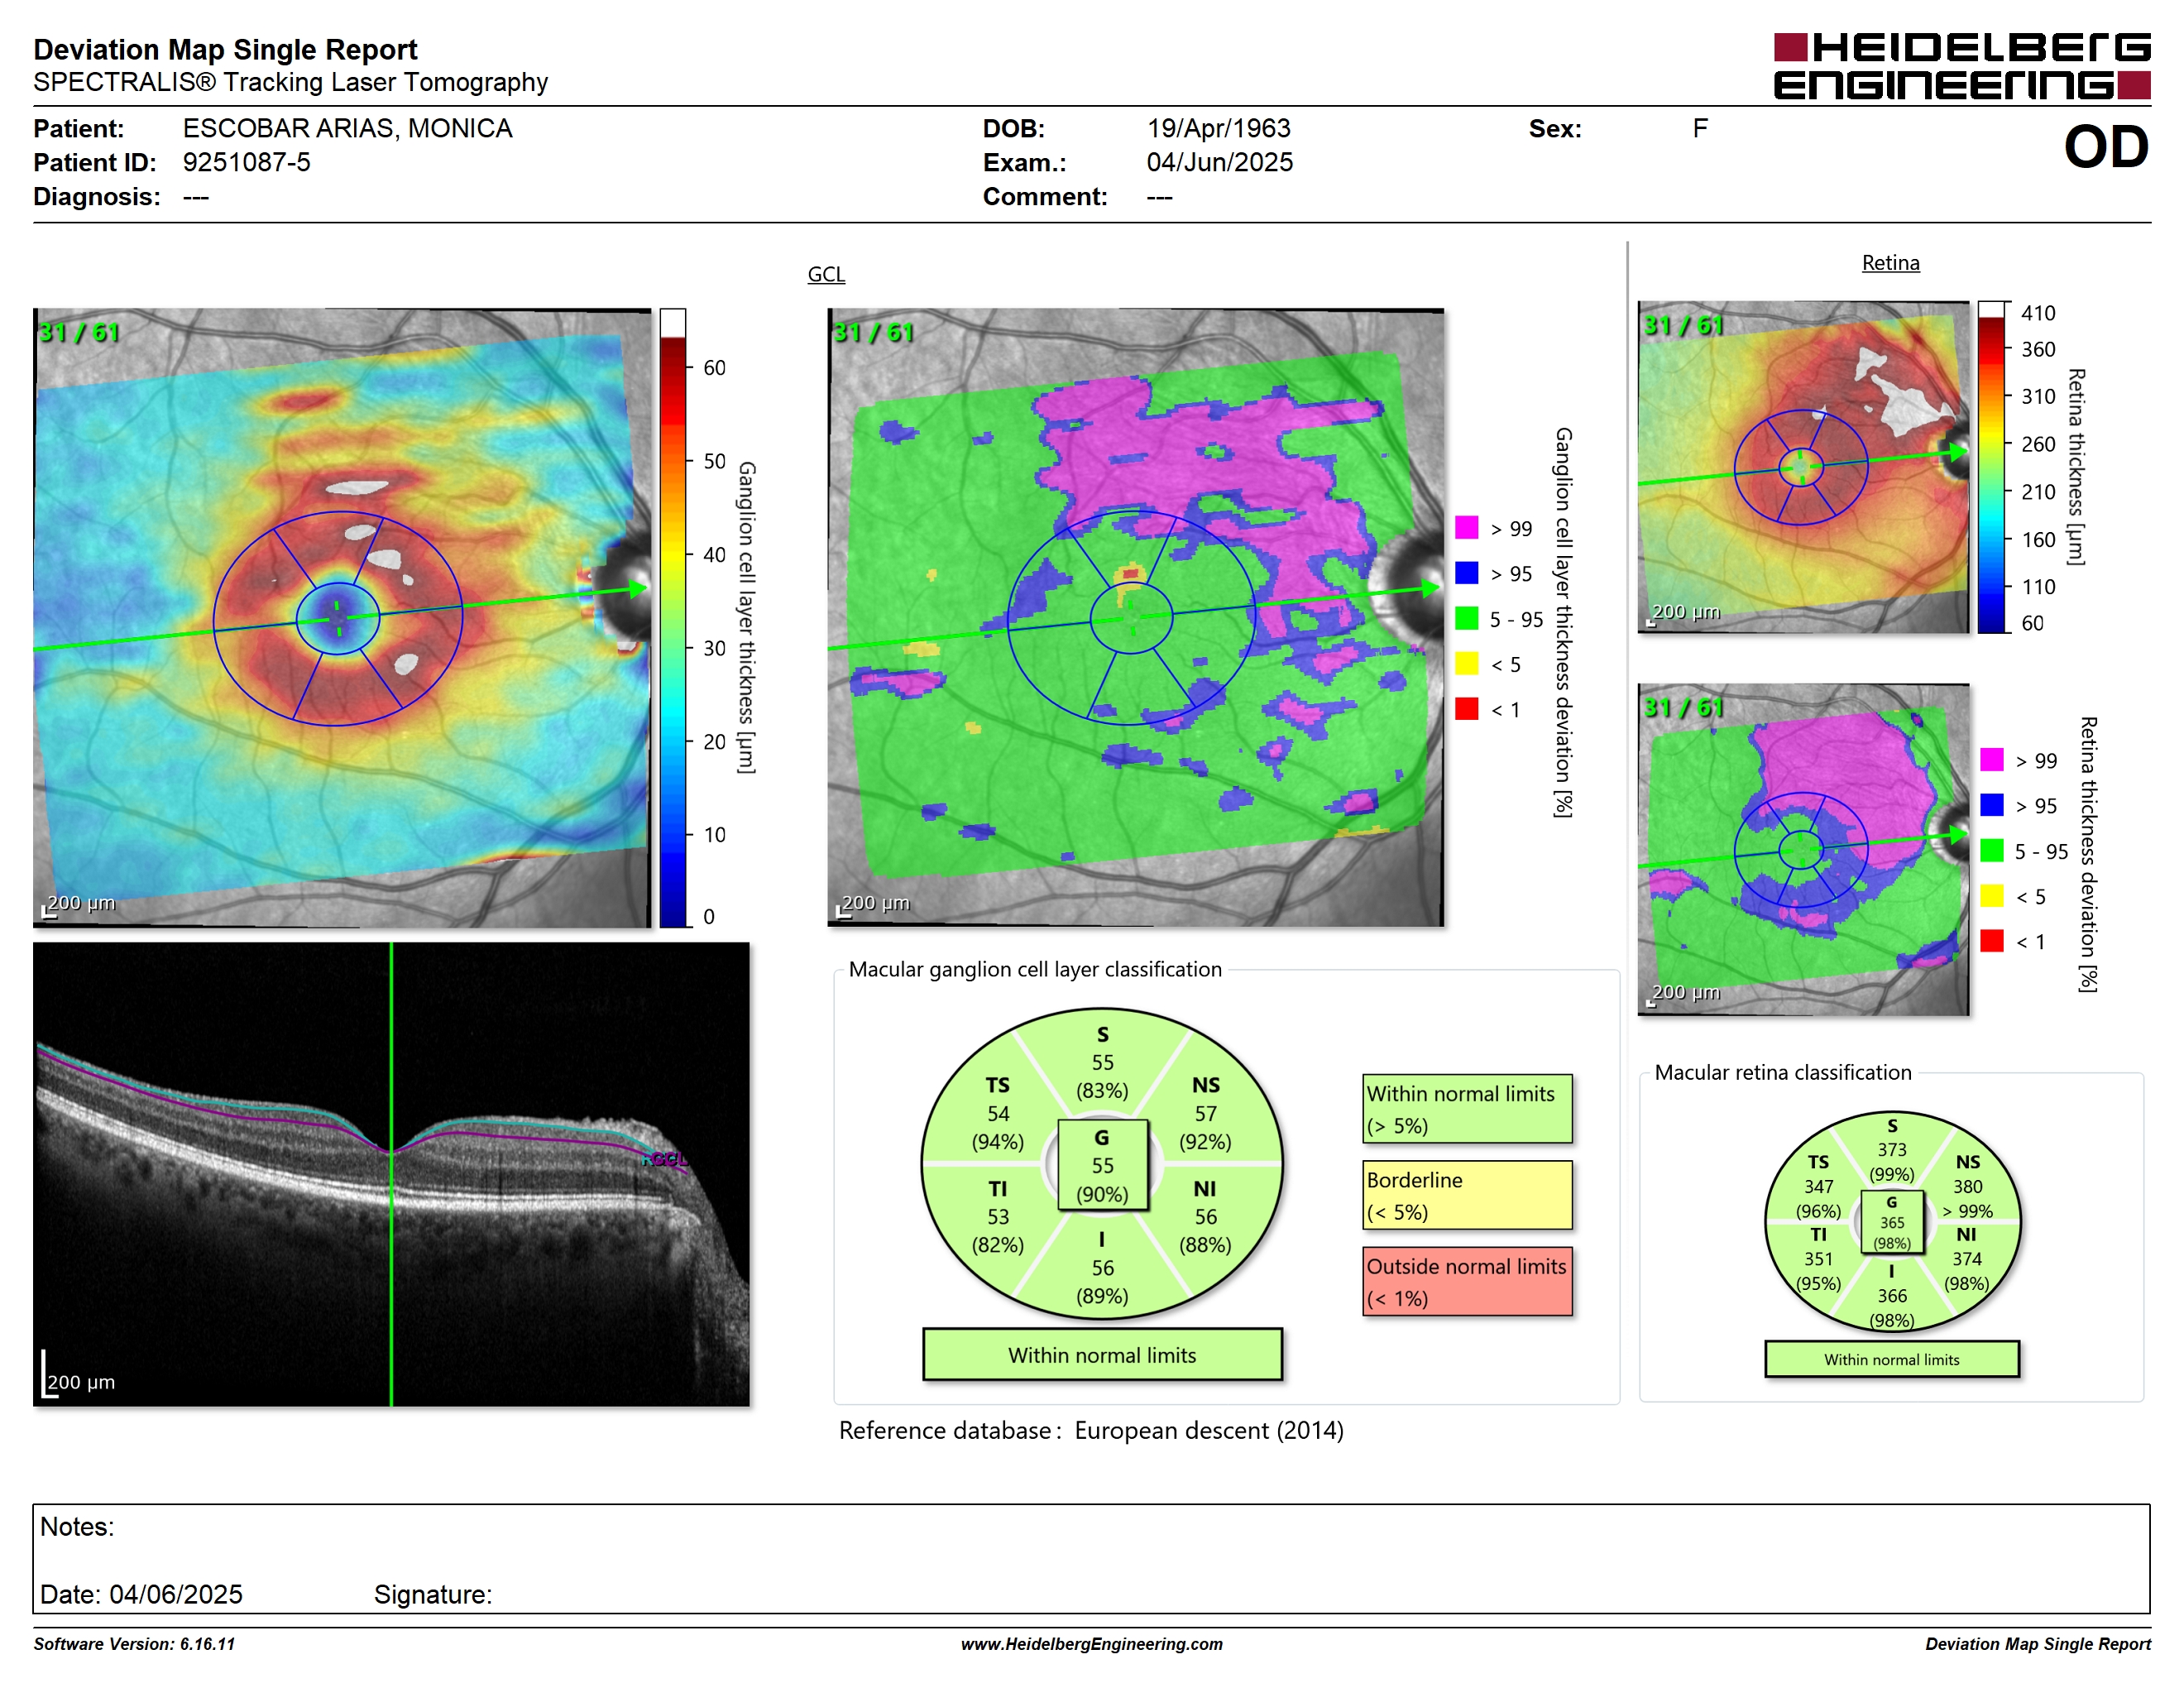The height and width of the screenshot is (1688, 2184).
Task: Click the 'Macular retina classification' heading
Action: point(1782,1072)
